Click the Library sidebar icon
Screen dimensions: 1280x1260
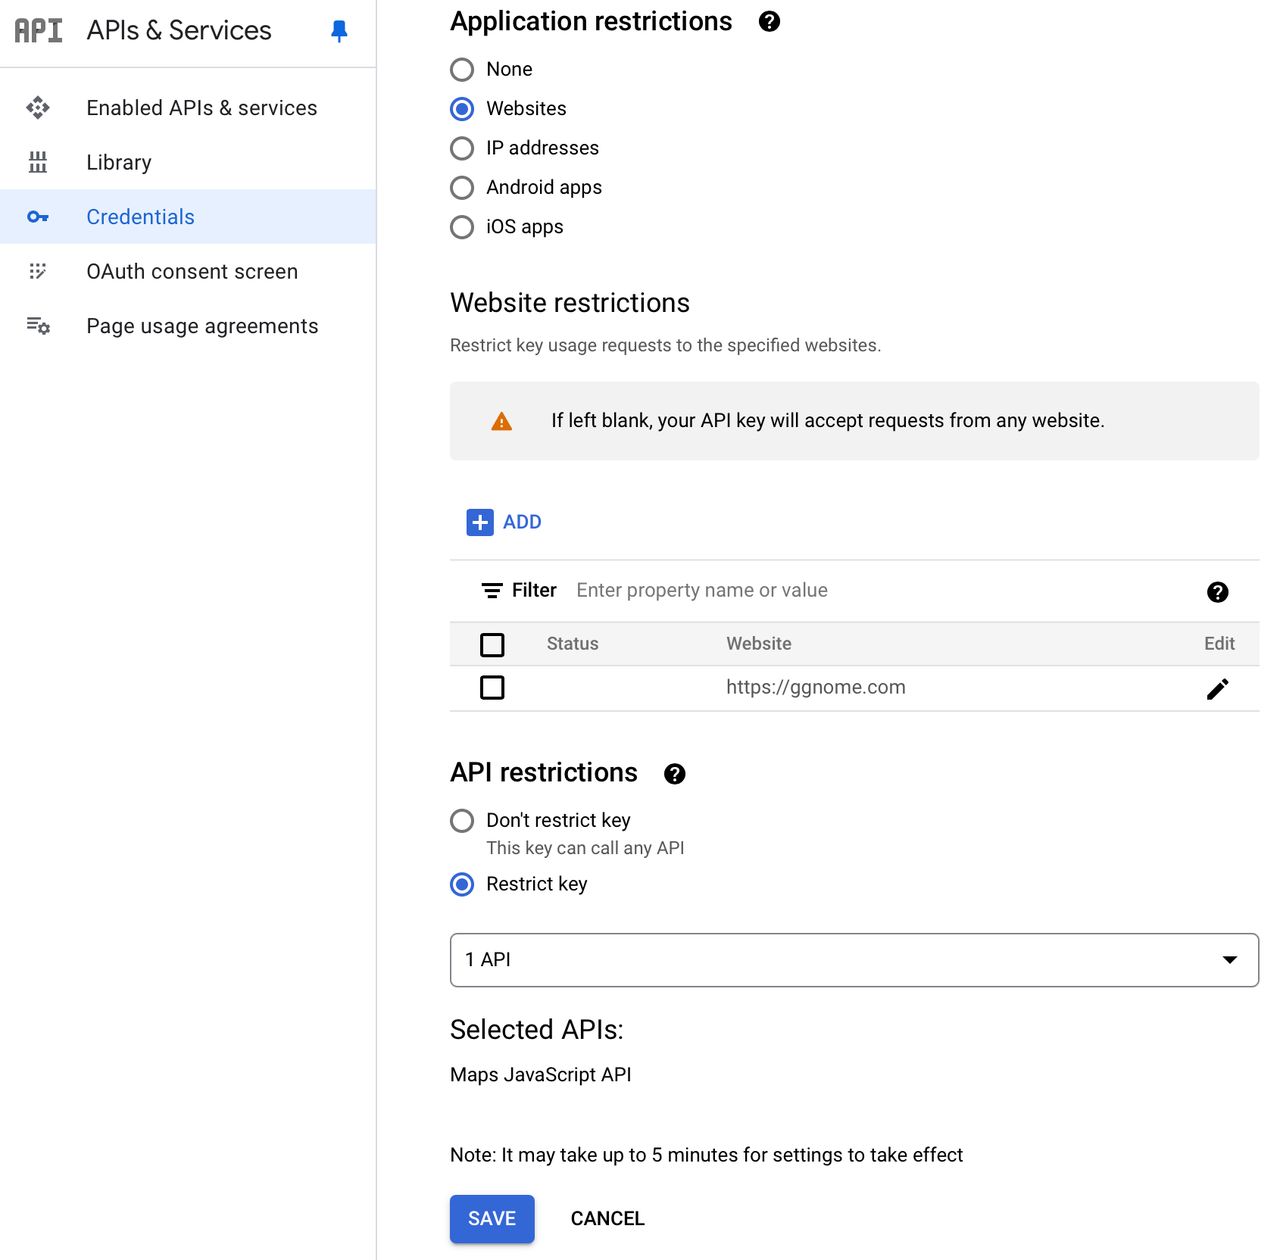pyautogui.click(x=37, y=162)
